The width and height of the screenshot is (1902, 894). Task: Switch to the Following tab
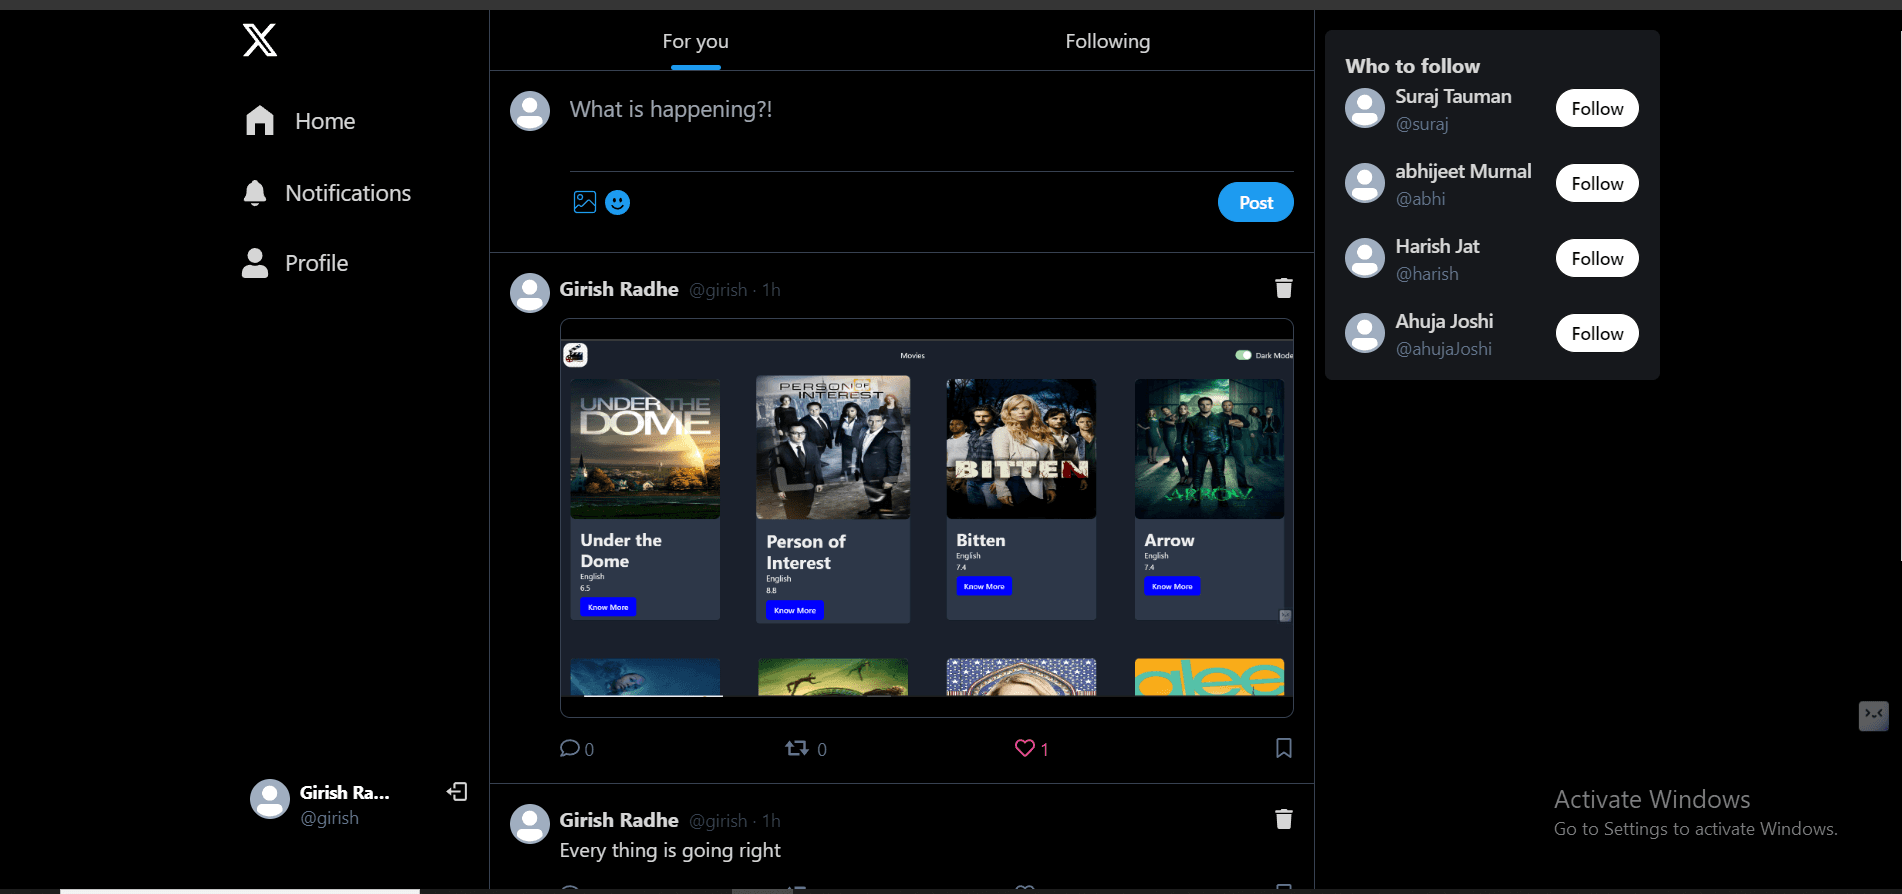[x=1108, y=41]
